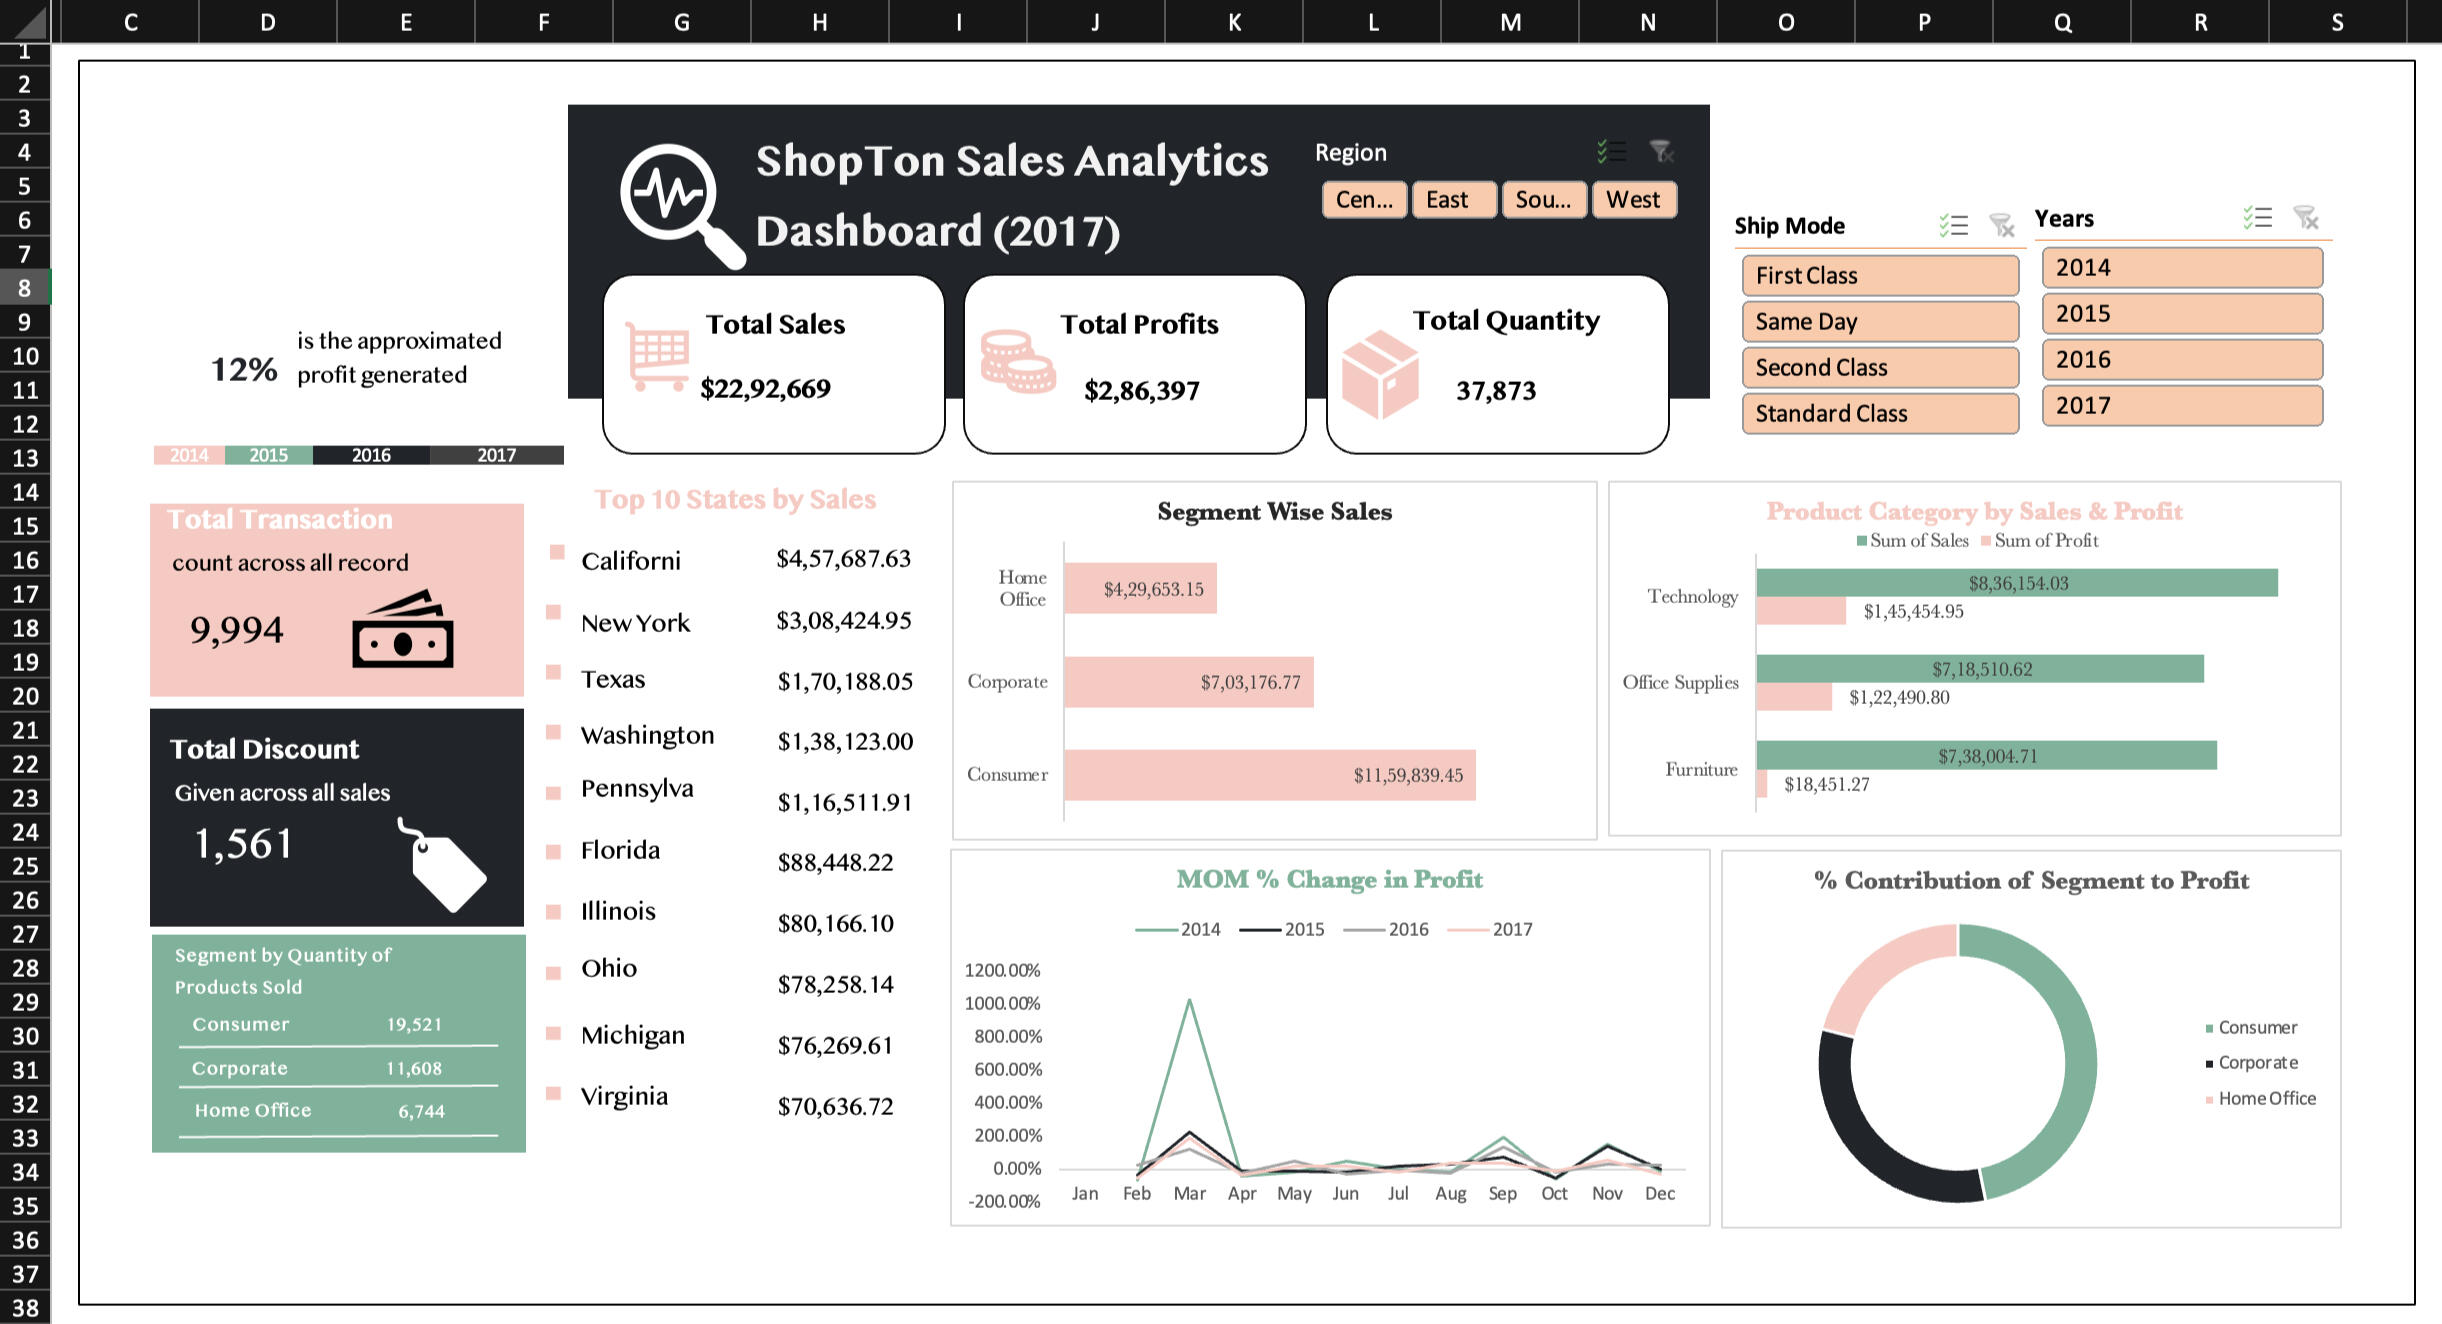Clear the Ship Mode slicer filter
The width and height of the screenshot is (2442, 1324).
coord(2001,225)
